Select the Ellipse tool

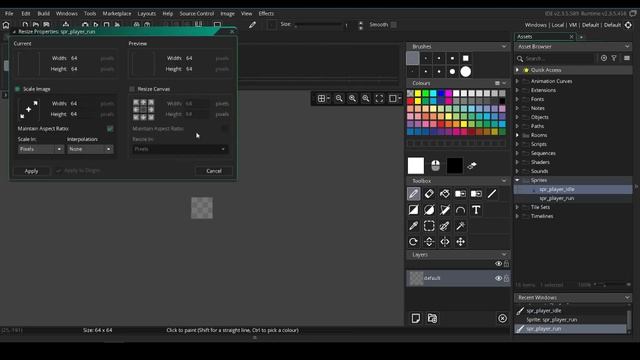(429, 210)
